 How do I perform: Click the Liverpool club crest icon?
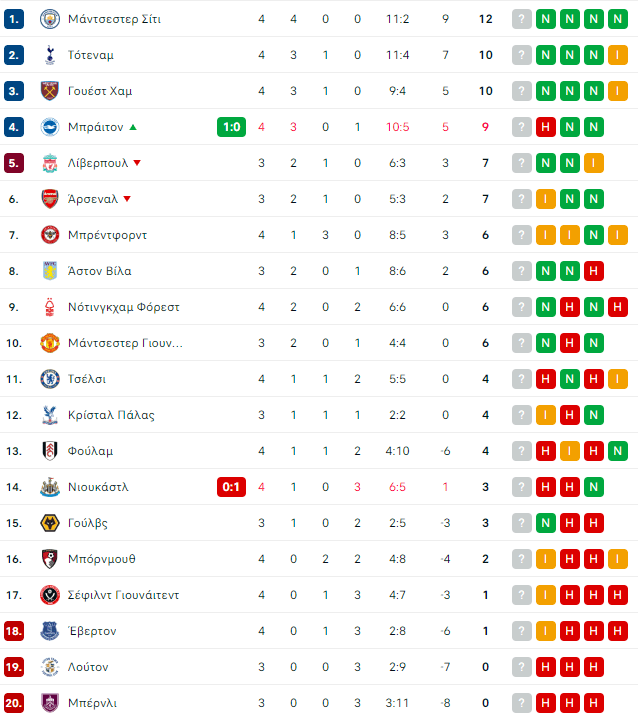[49, 163]
